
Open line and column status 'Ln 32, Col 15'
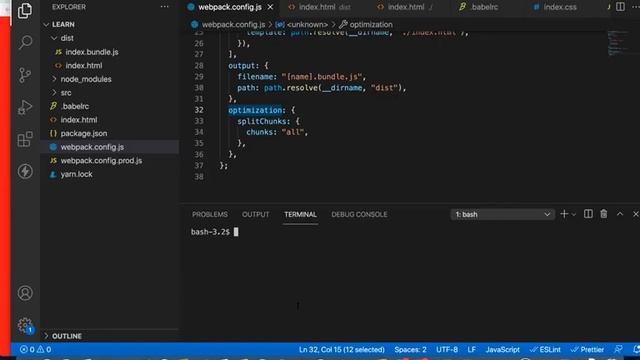342,349
